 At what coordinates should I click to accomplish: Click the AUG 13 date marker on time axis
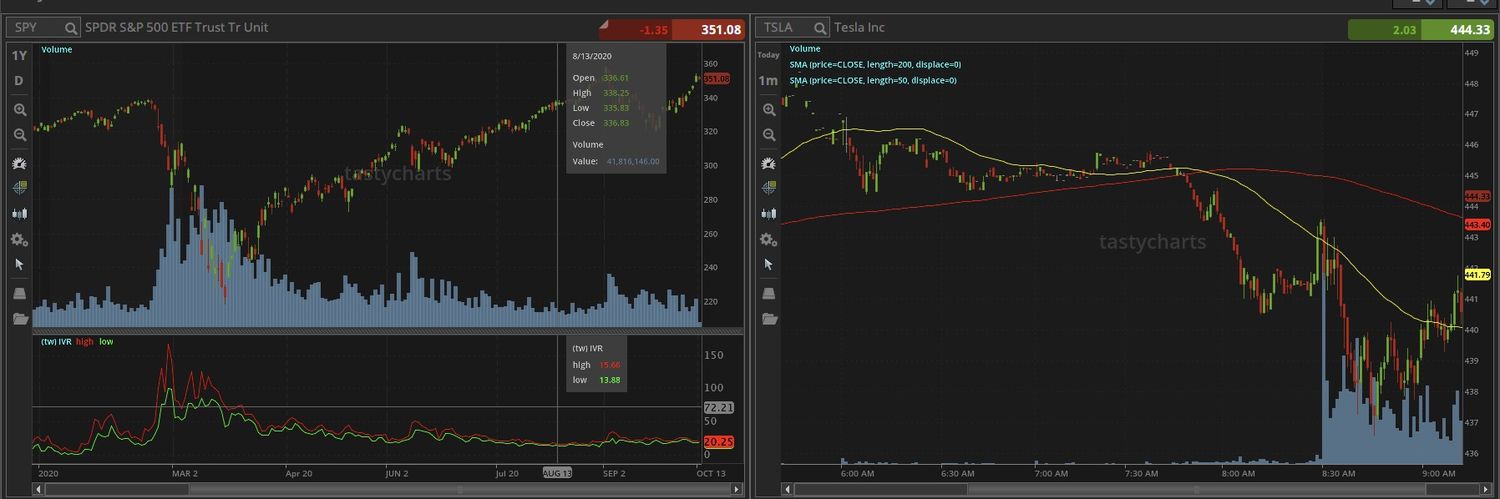pos(559,473)
